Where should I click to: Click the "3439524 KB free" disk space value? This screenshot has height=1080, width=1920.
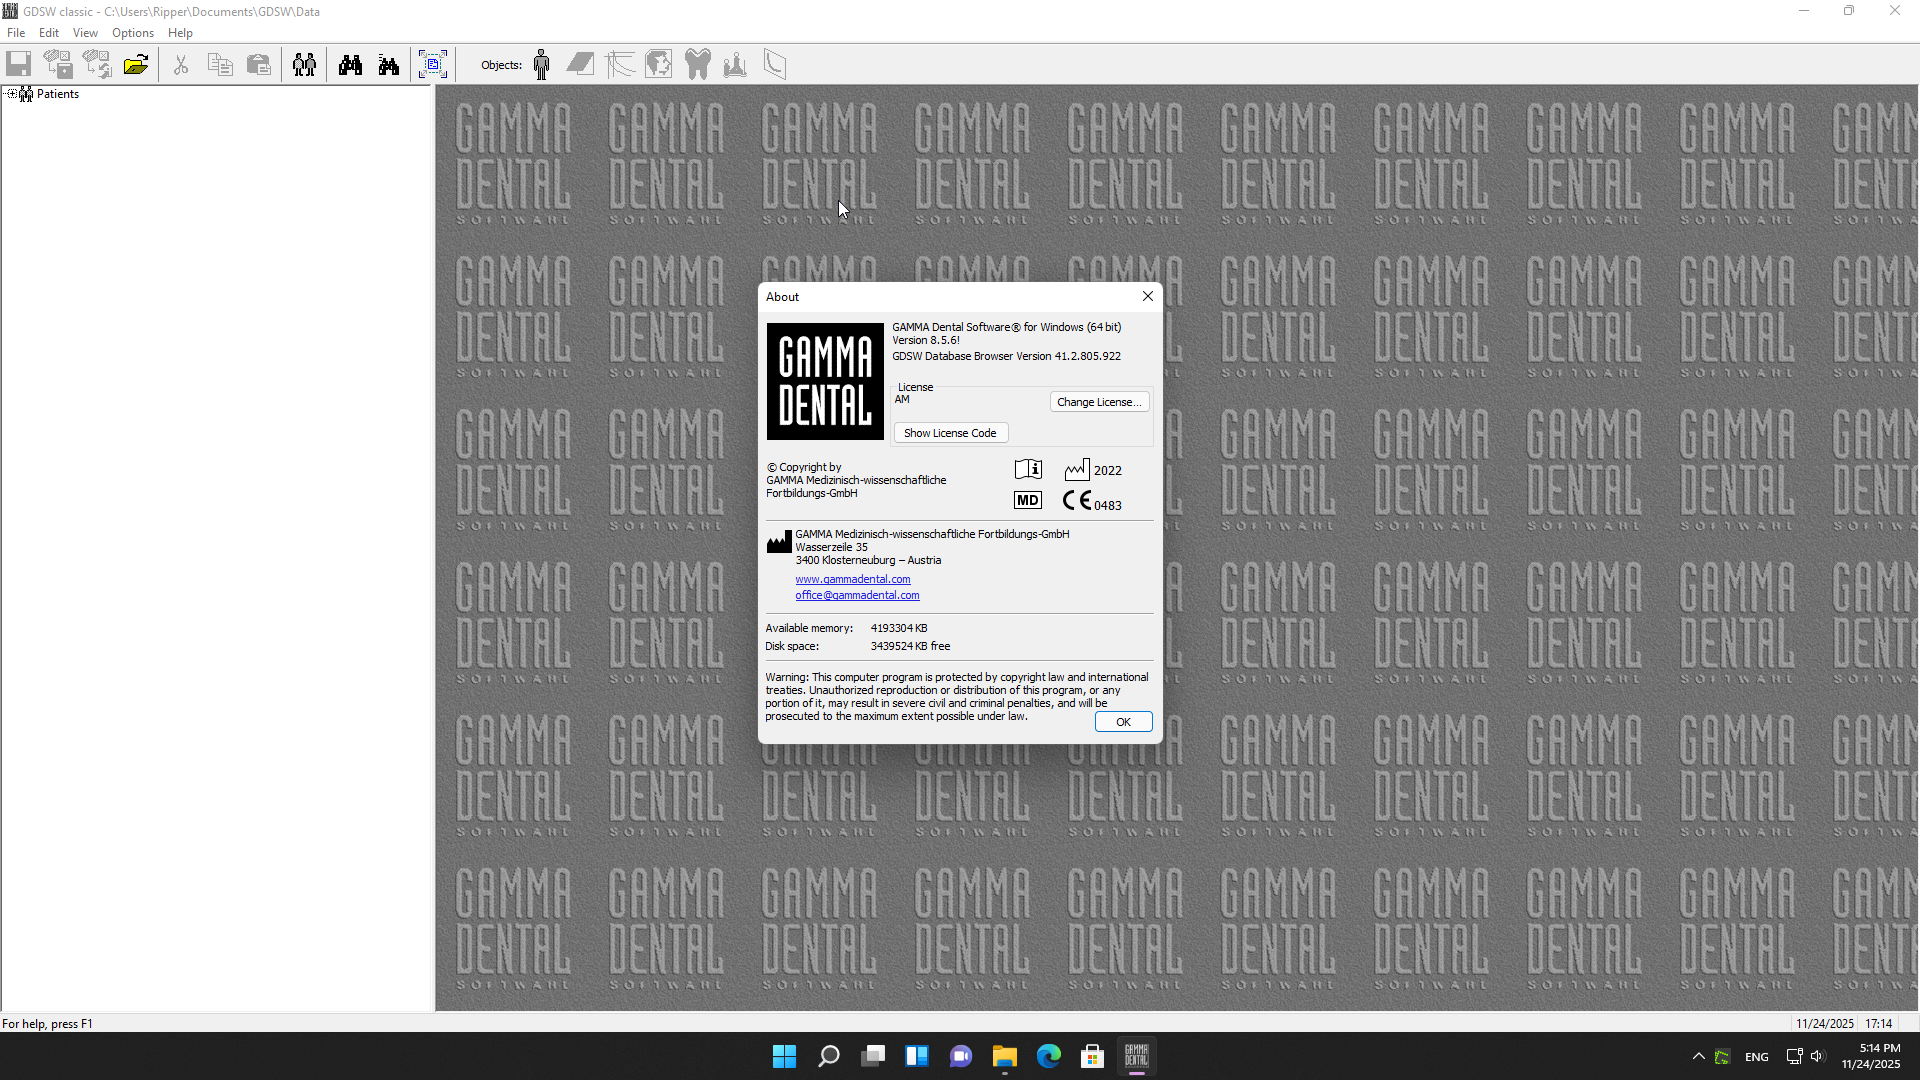[910, 646]
